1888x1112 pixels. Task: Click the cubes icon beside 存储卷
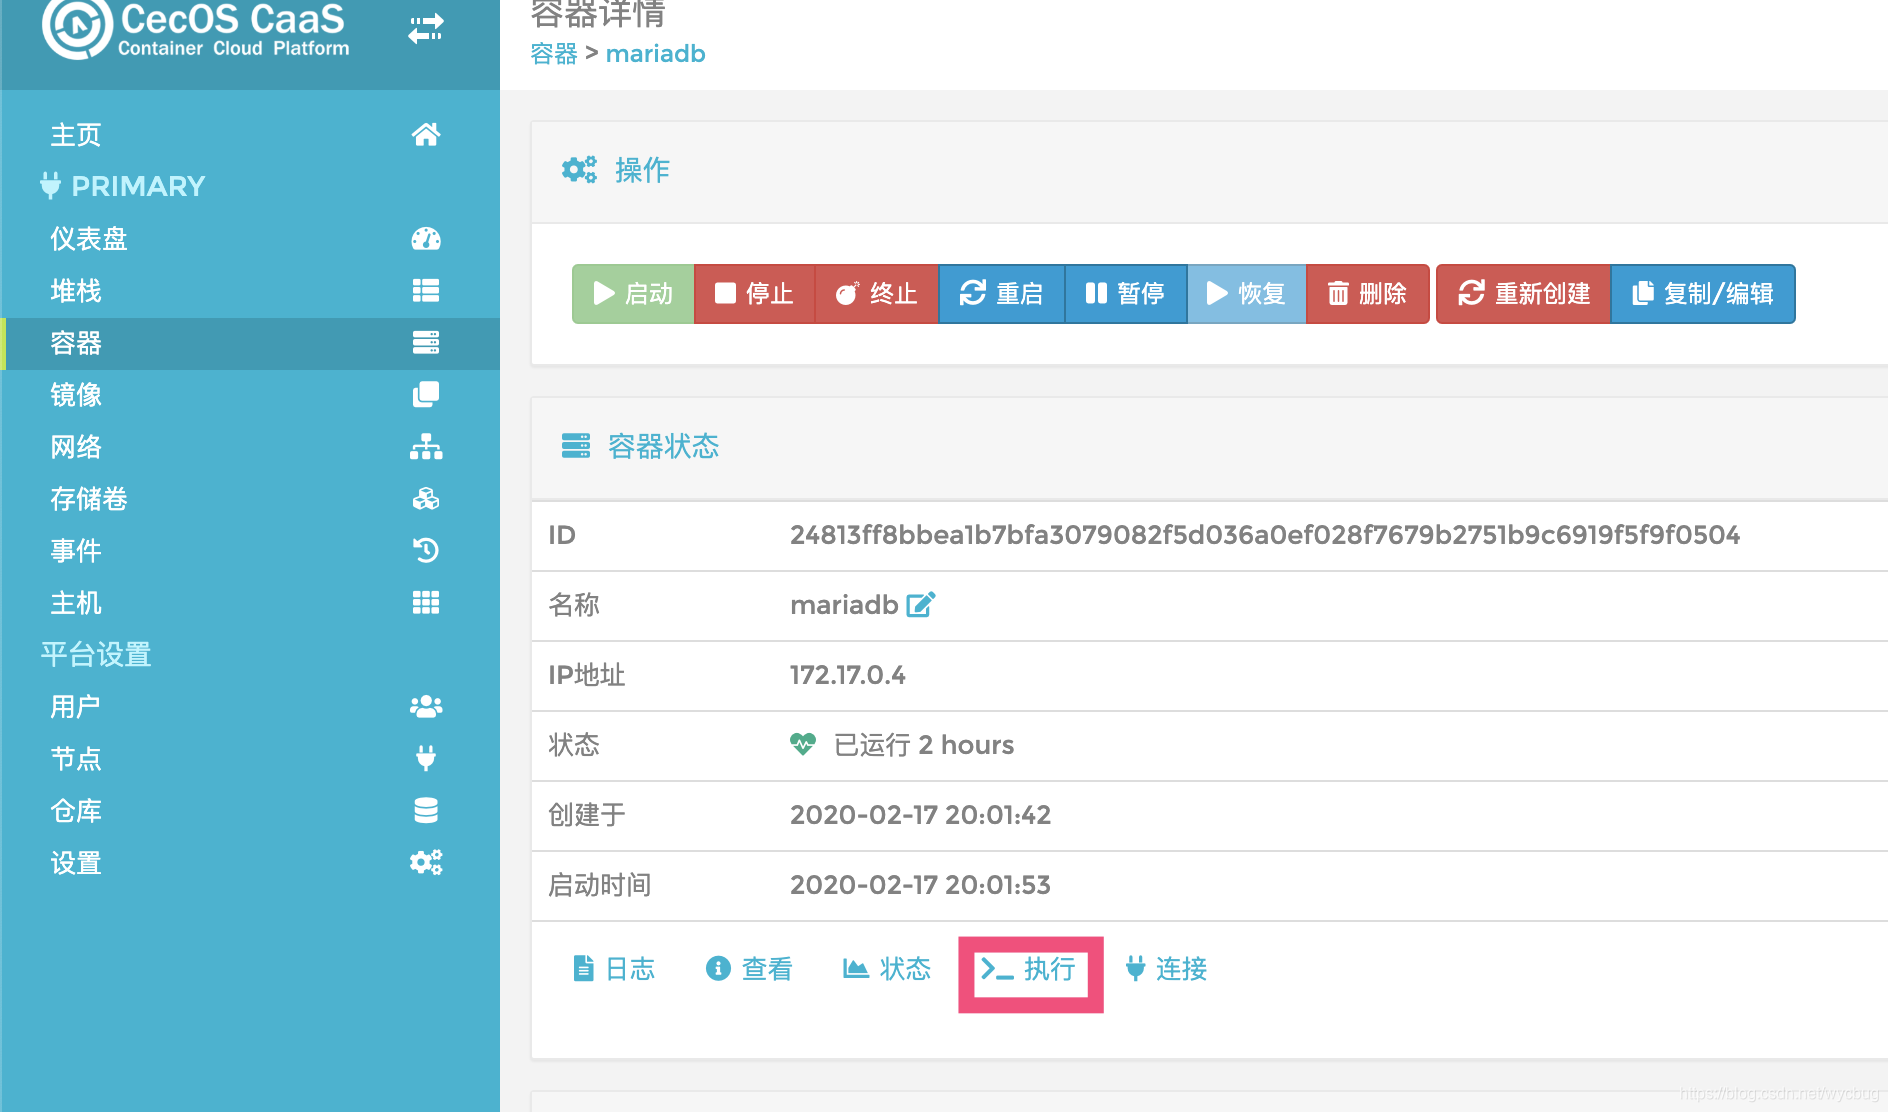[426, 498]
